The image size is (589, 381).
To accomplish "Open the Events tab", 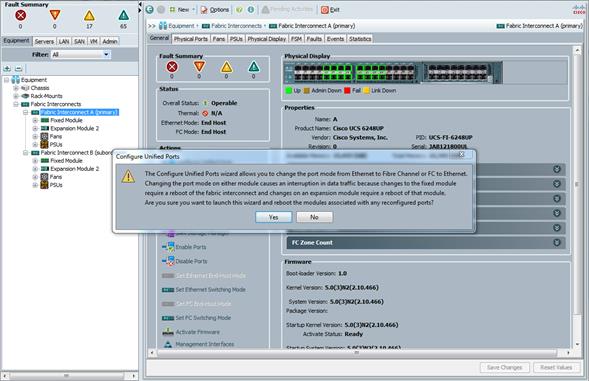I will [x=335, y=39].
